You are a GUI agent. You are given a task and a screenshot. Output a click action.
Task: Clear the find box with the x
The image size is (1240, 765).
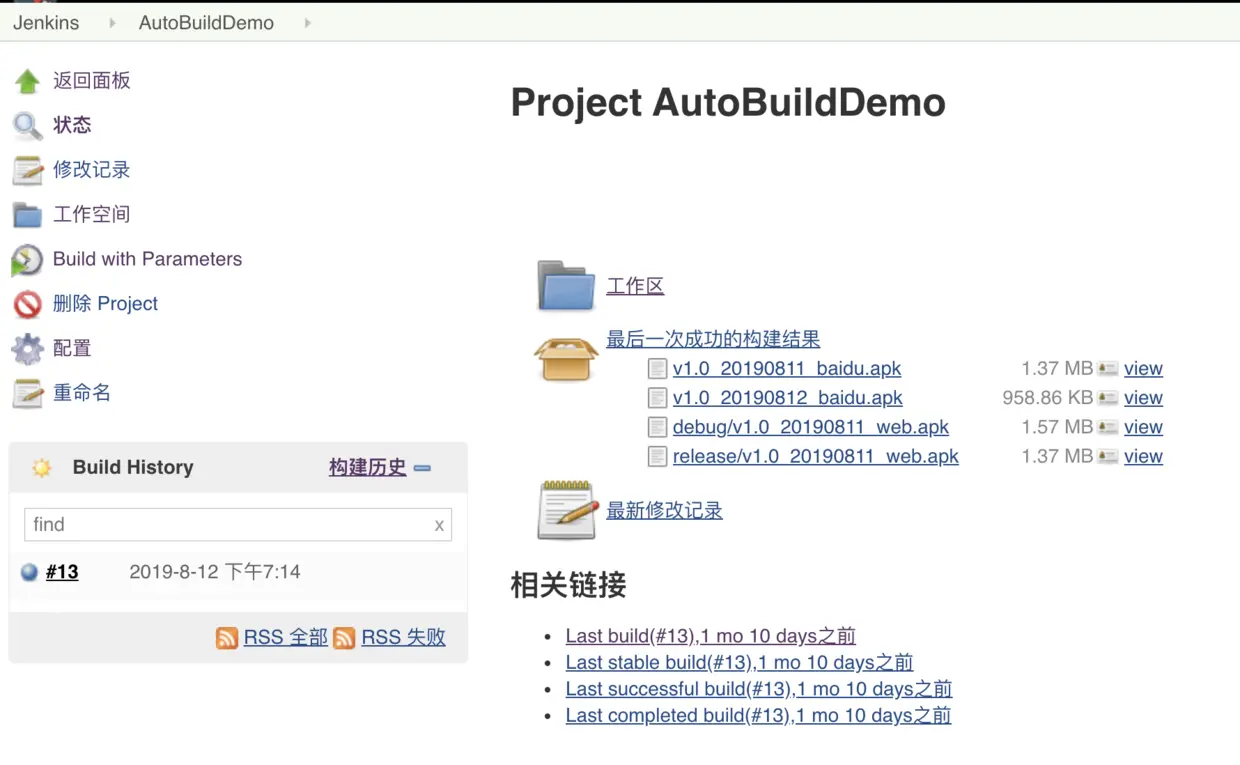tap(439, 525)
